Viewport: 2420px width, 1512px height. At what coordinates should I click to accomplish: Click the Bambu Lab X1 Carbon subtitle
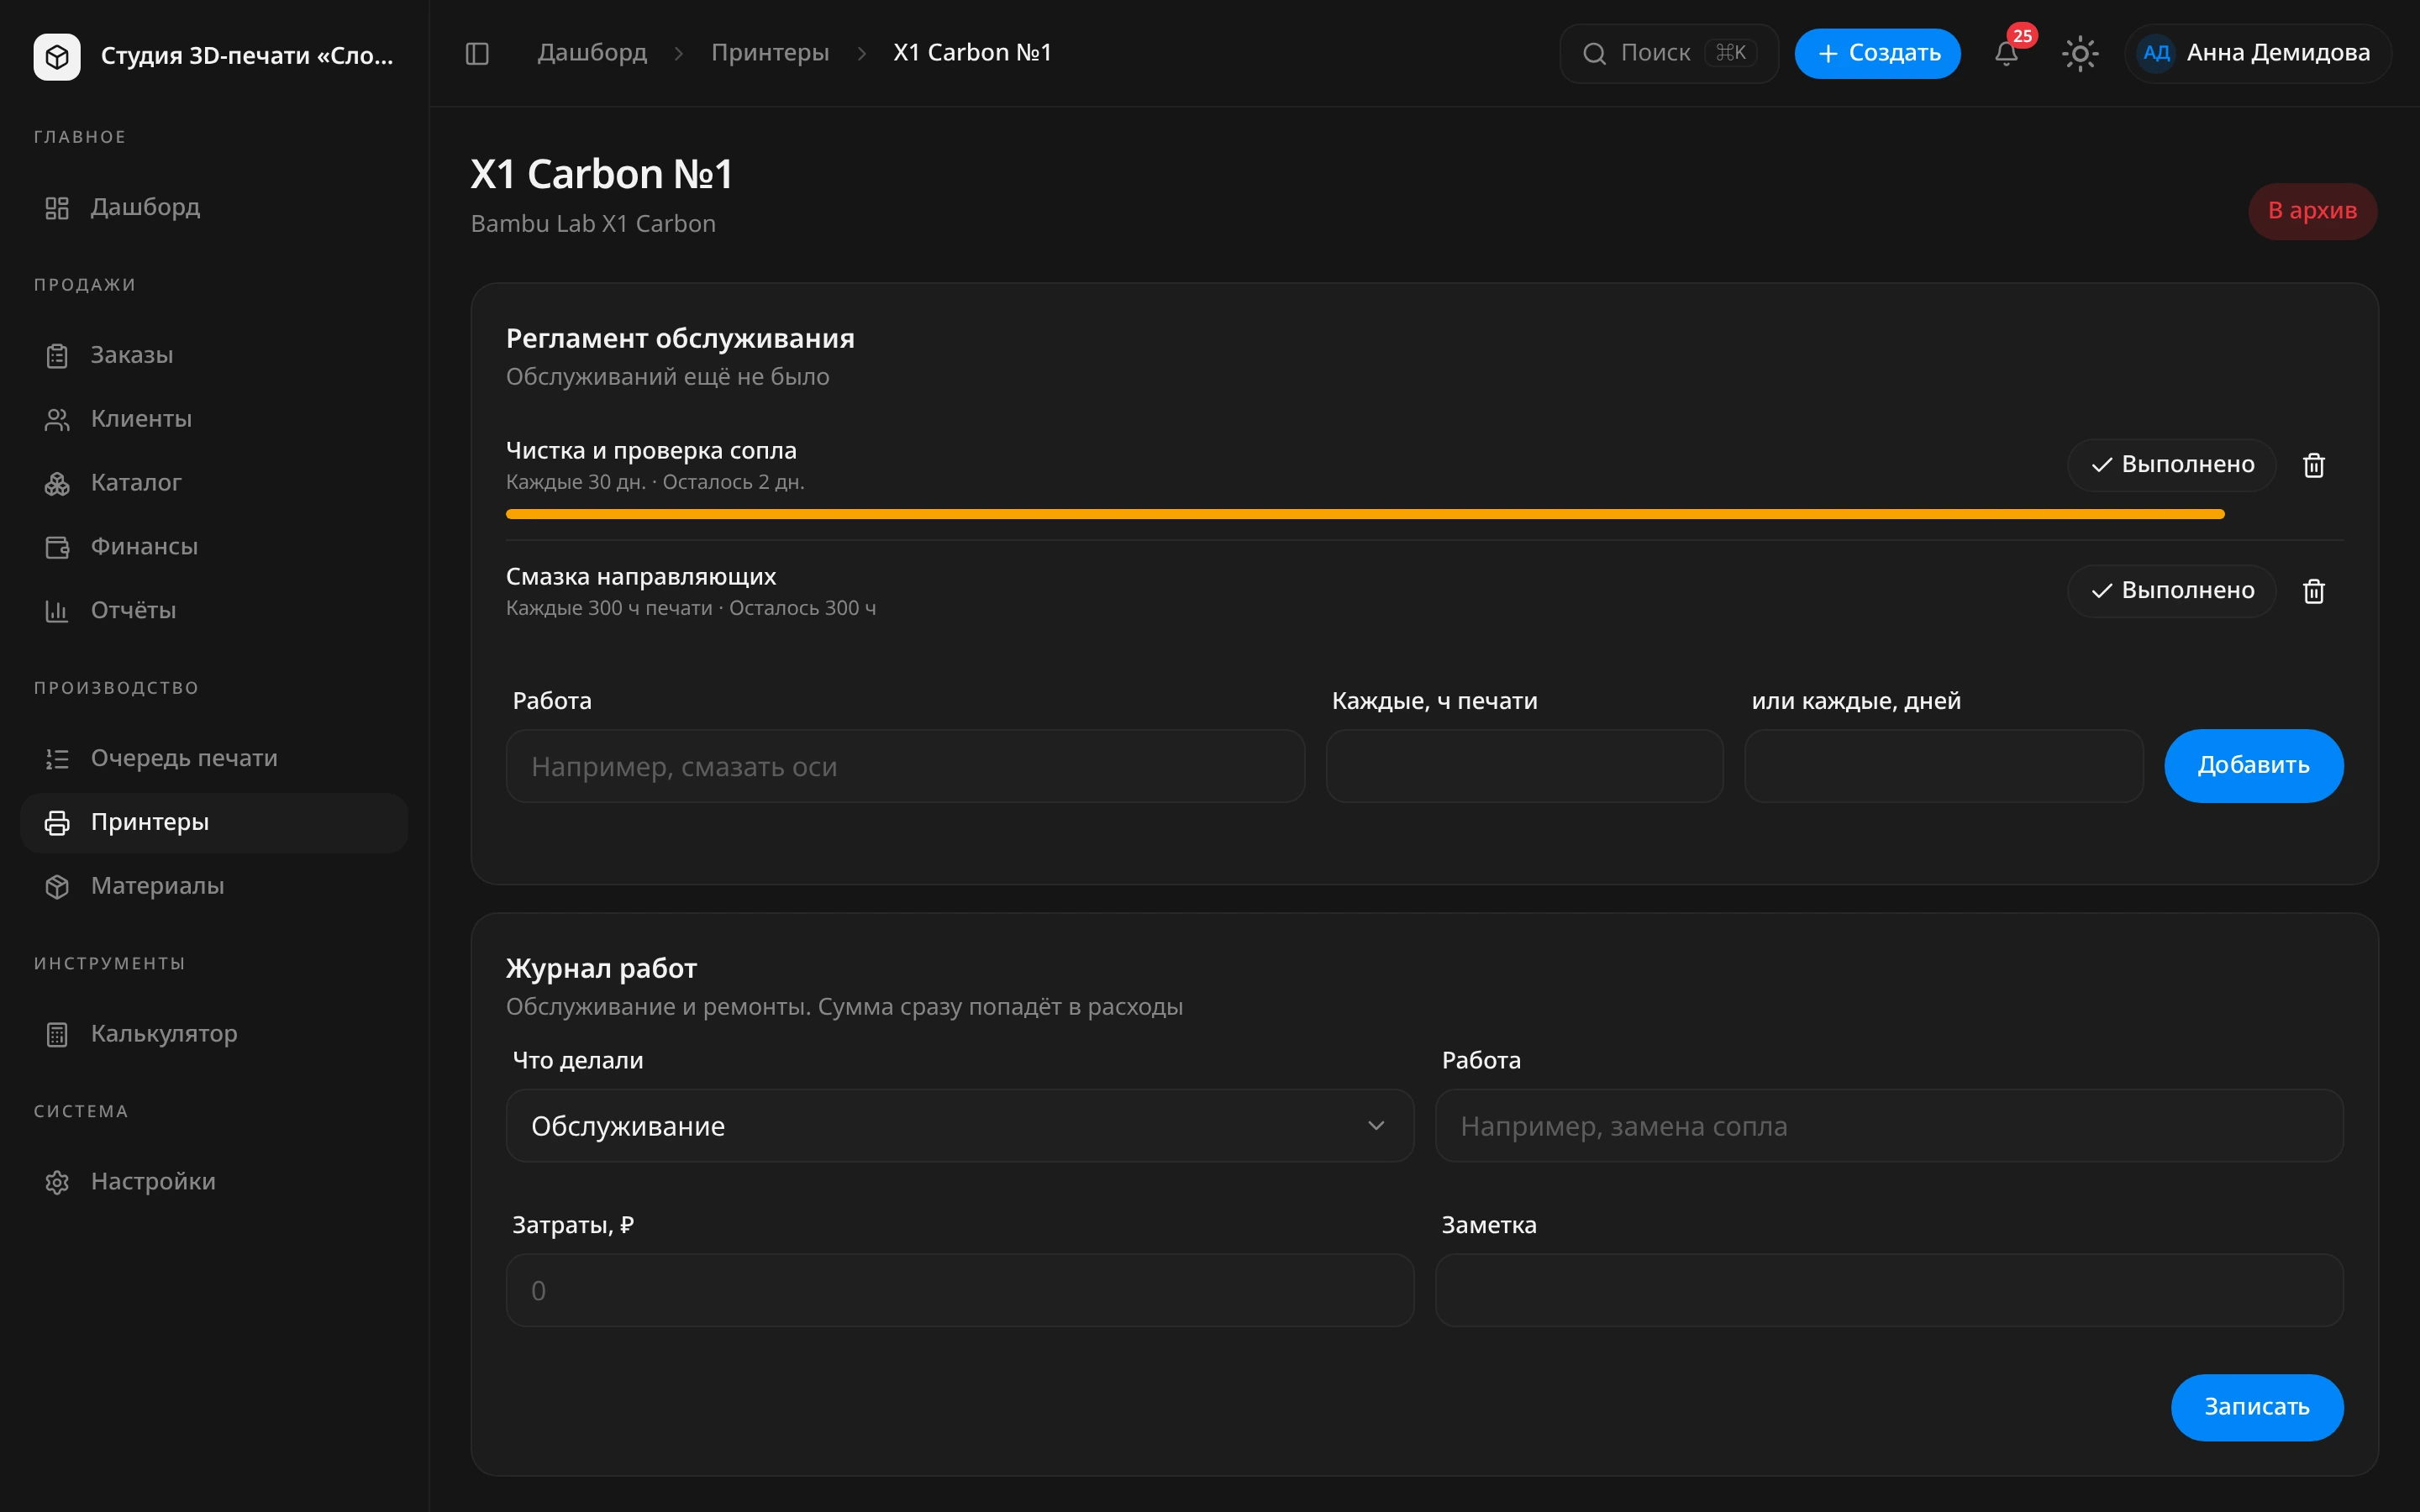593,224
